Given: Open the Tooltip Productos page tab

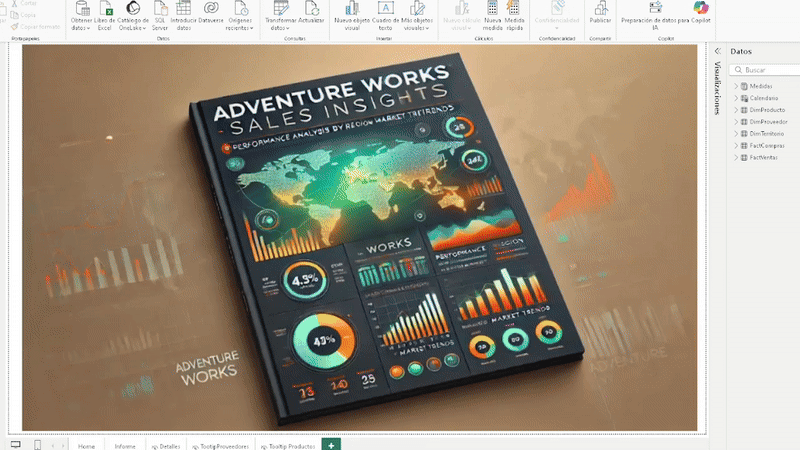Looking at the screenshot, I should point(288,444).
